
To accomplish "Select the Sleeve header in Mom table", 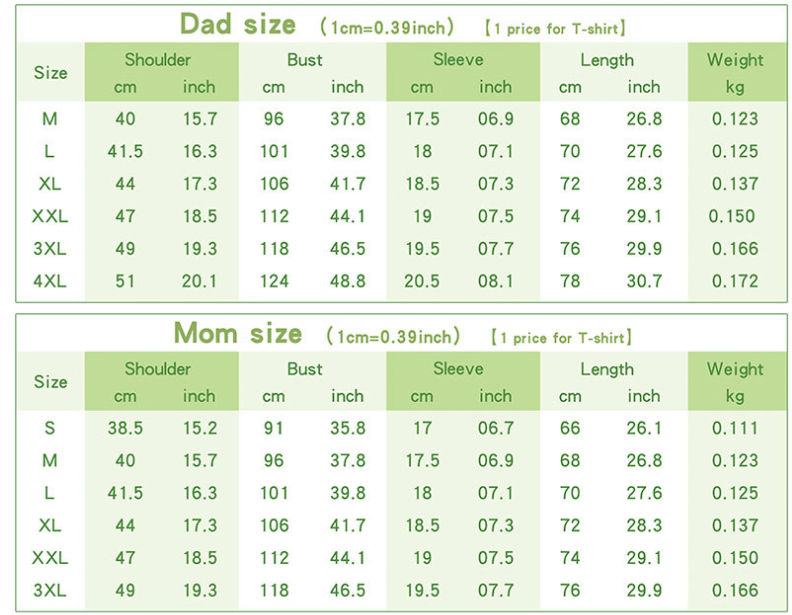I will 458,369.
